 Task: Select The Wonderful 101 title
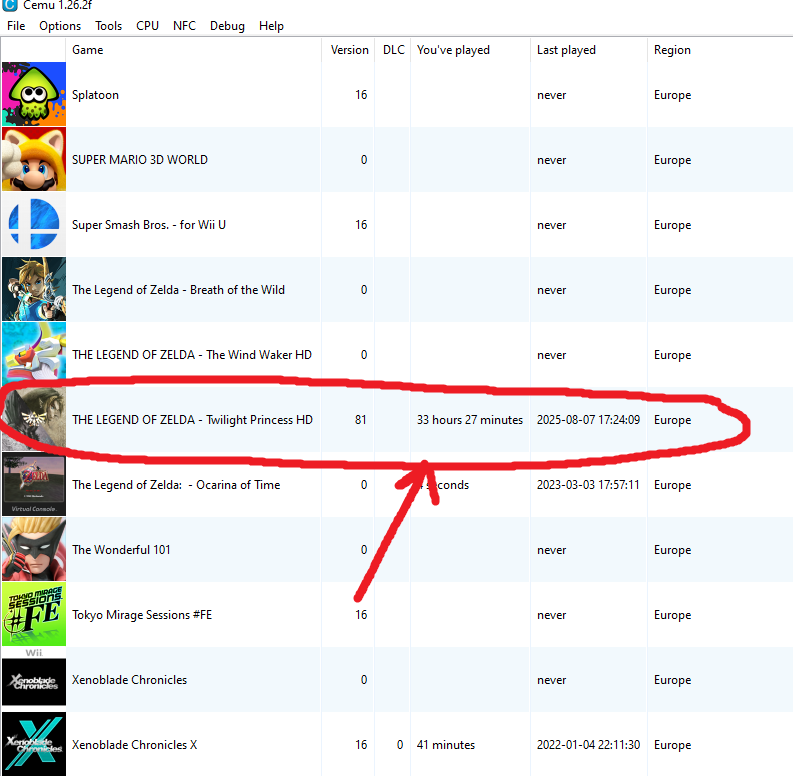[121, 550]
